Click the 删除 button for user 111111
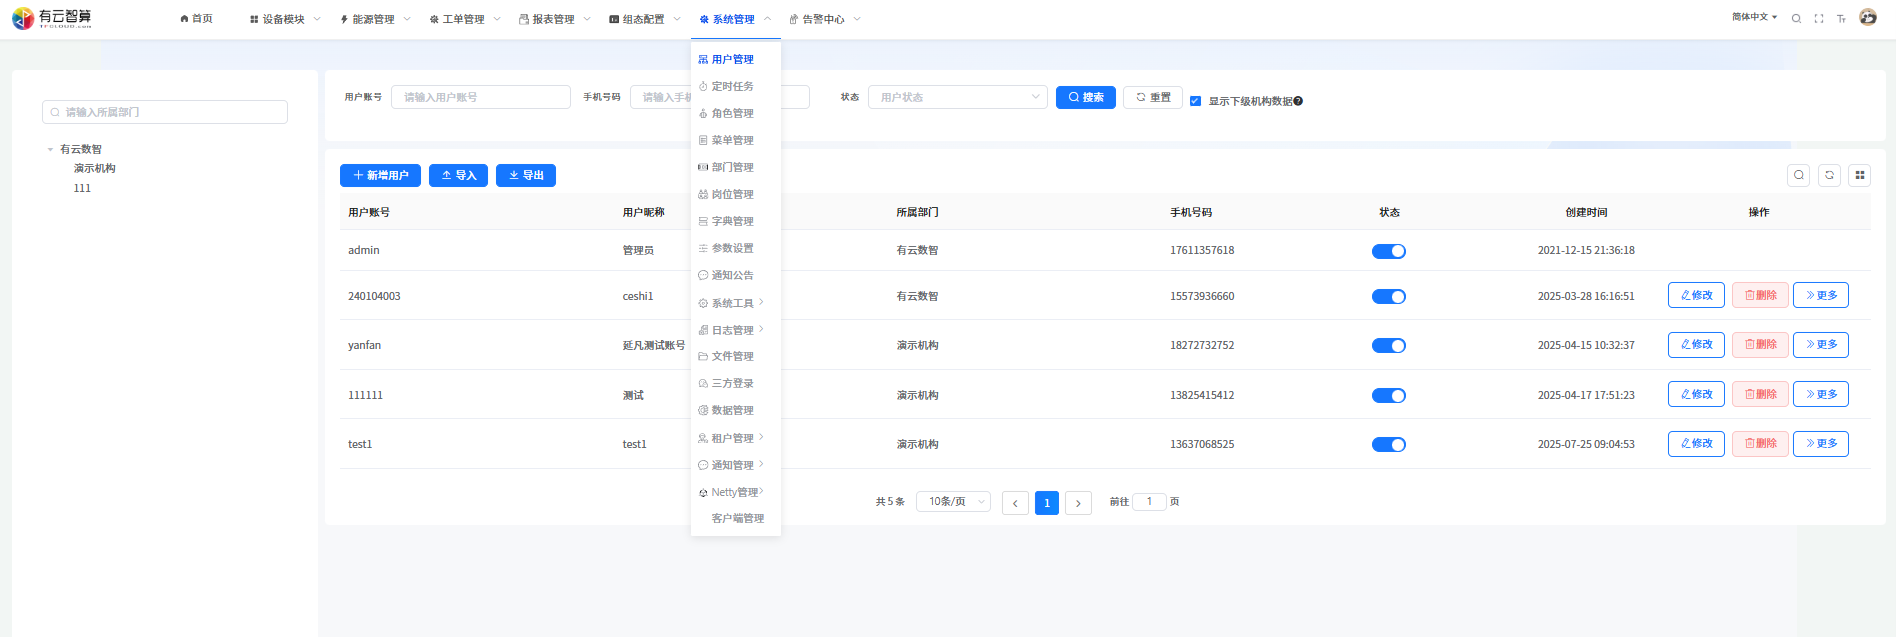This screenshot has width=1896, height=637. tap(1760, 395)
